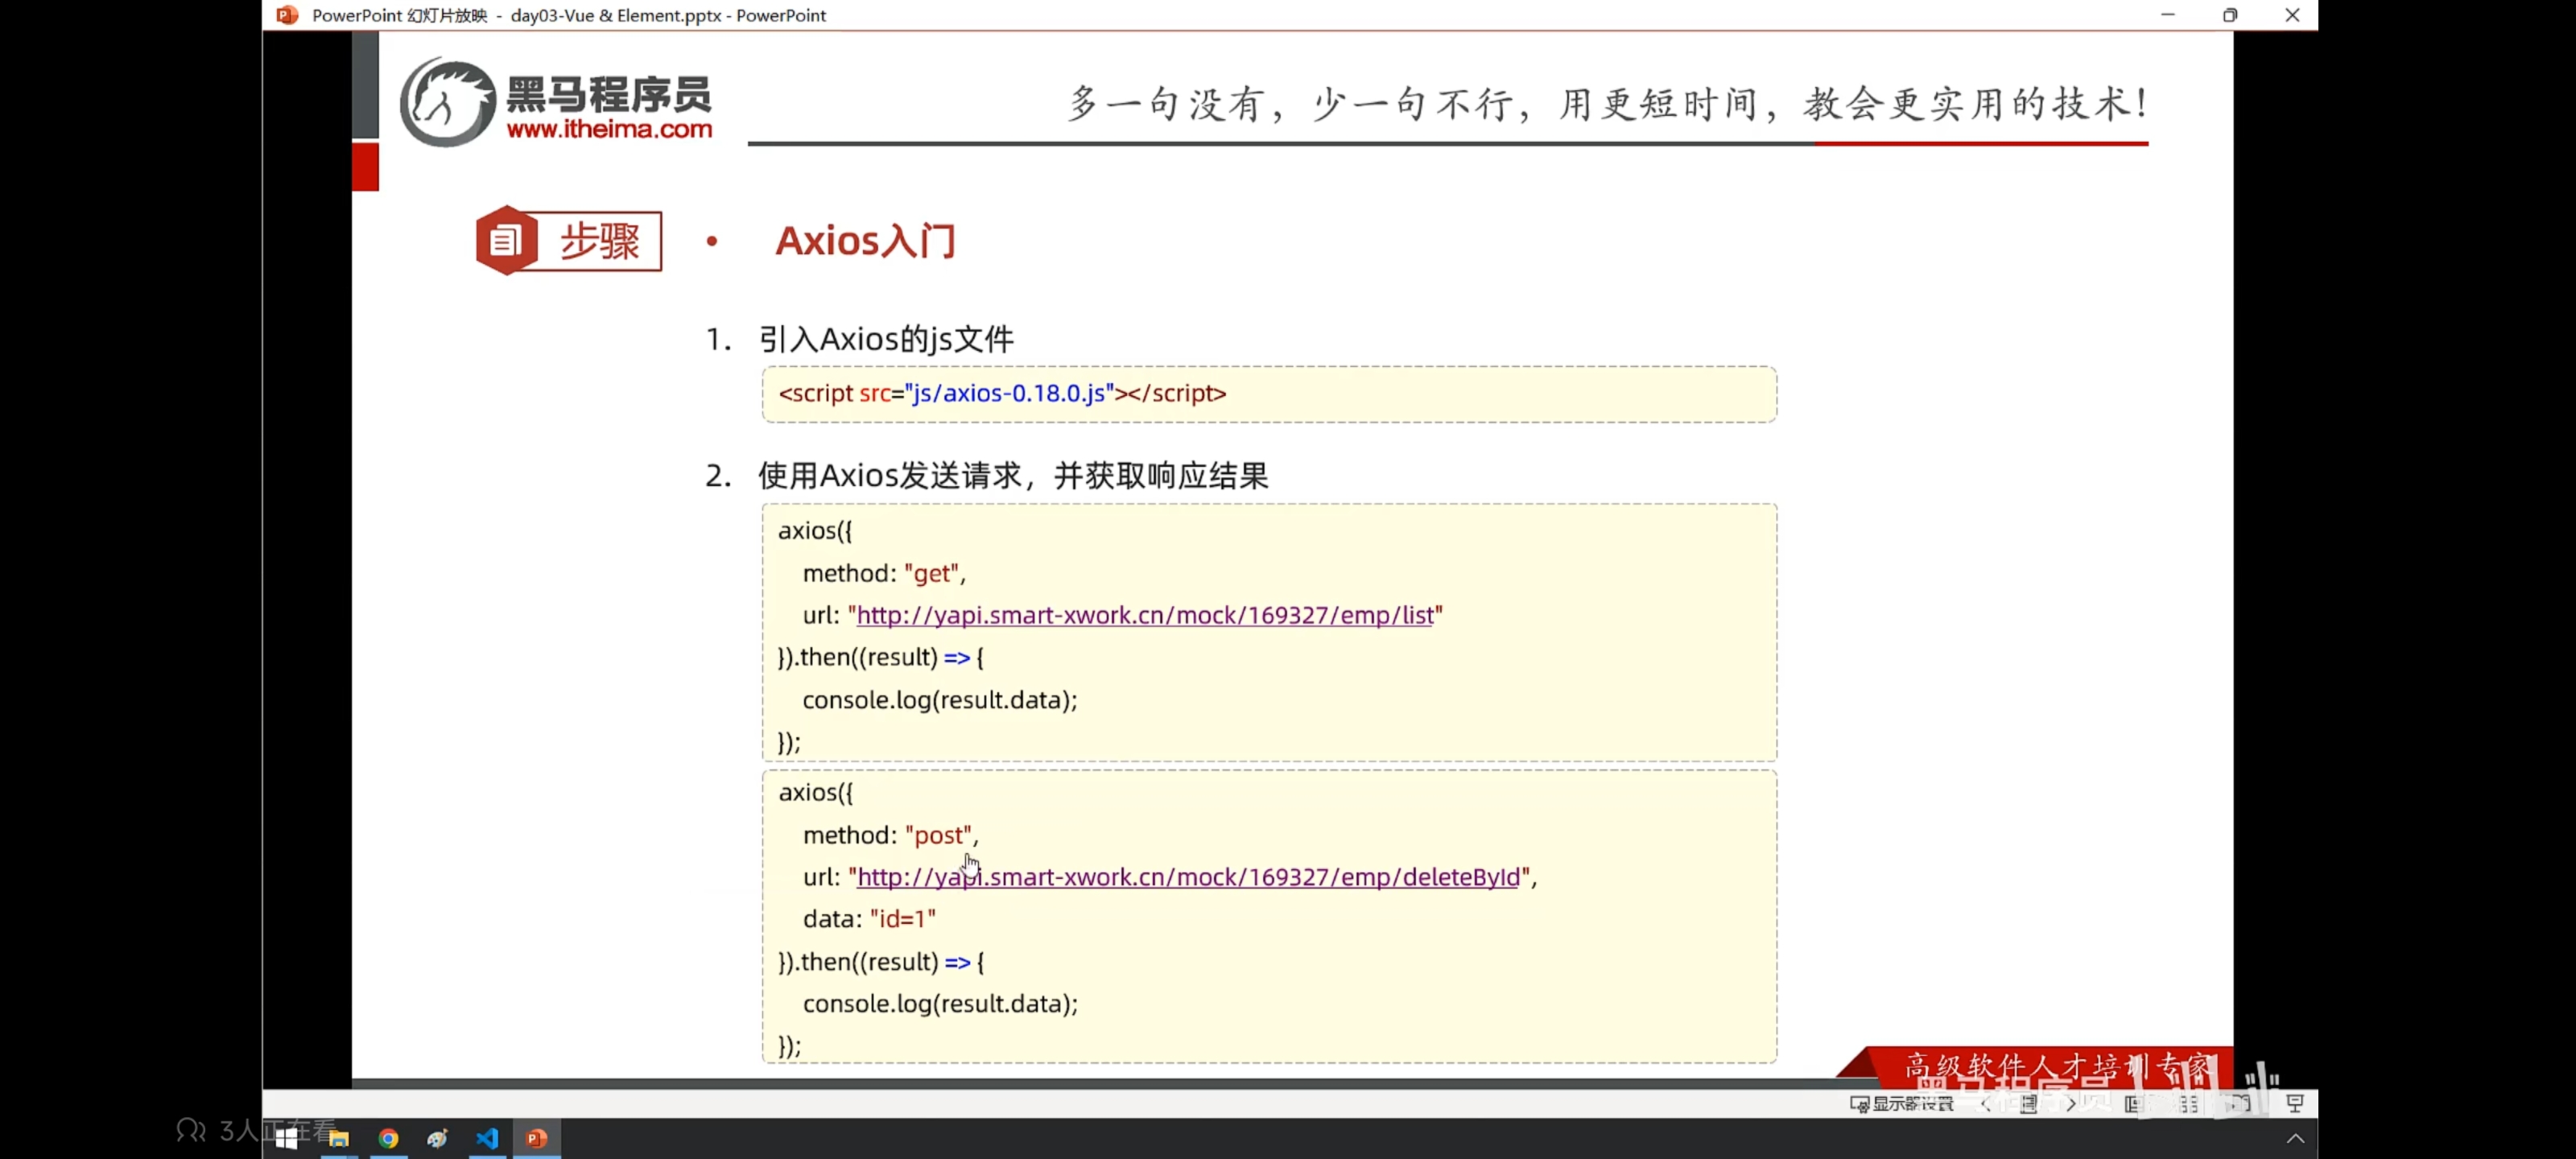2576x1159 pixels.
Task: Open the emp/deleteById mock API link
Action: 1188,877
